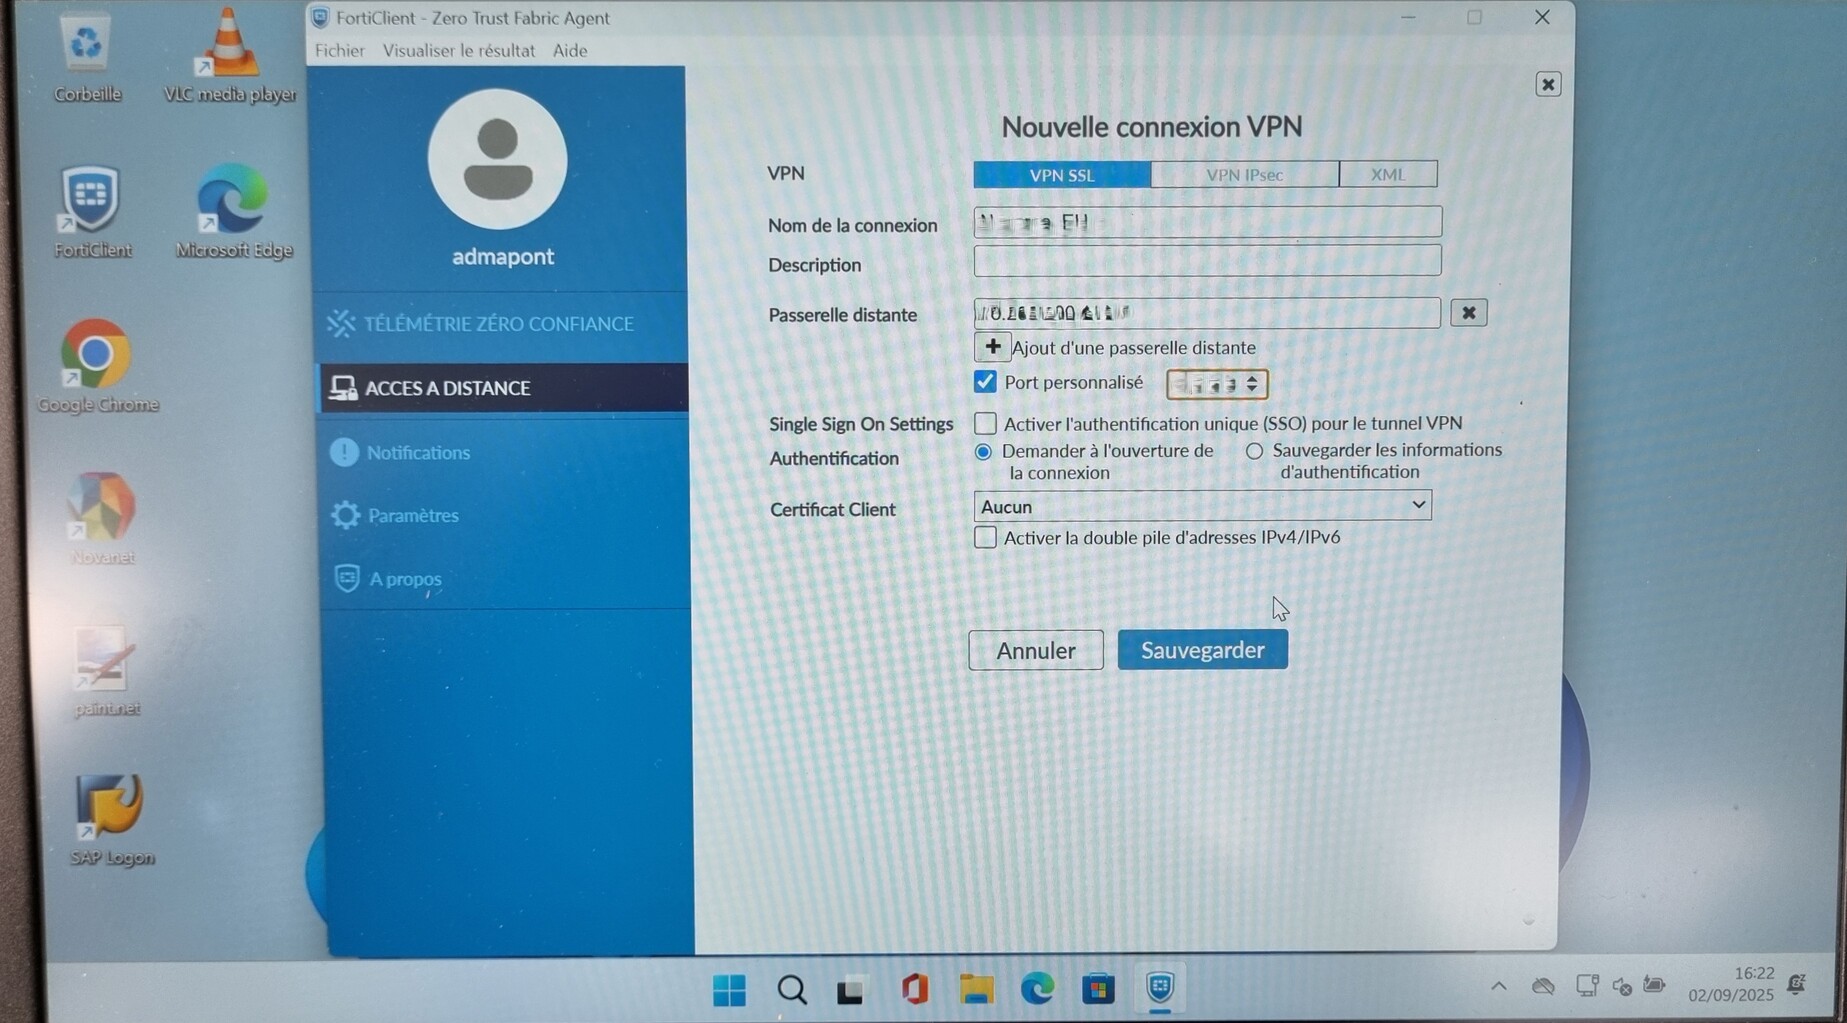The width and height of the screenshot is (1847, 1023).
Task: Activate dual IPv4/IPv6 address stack
Action: click(x=985, y=537)
